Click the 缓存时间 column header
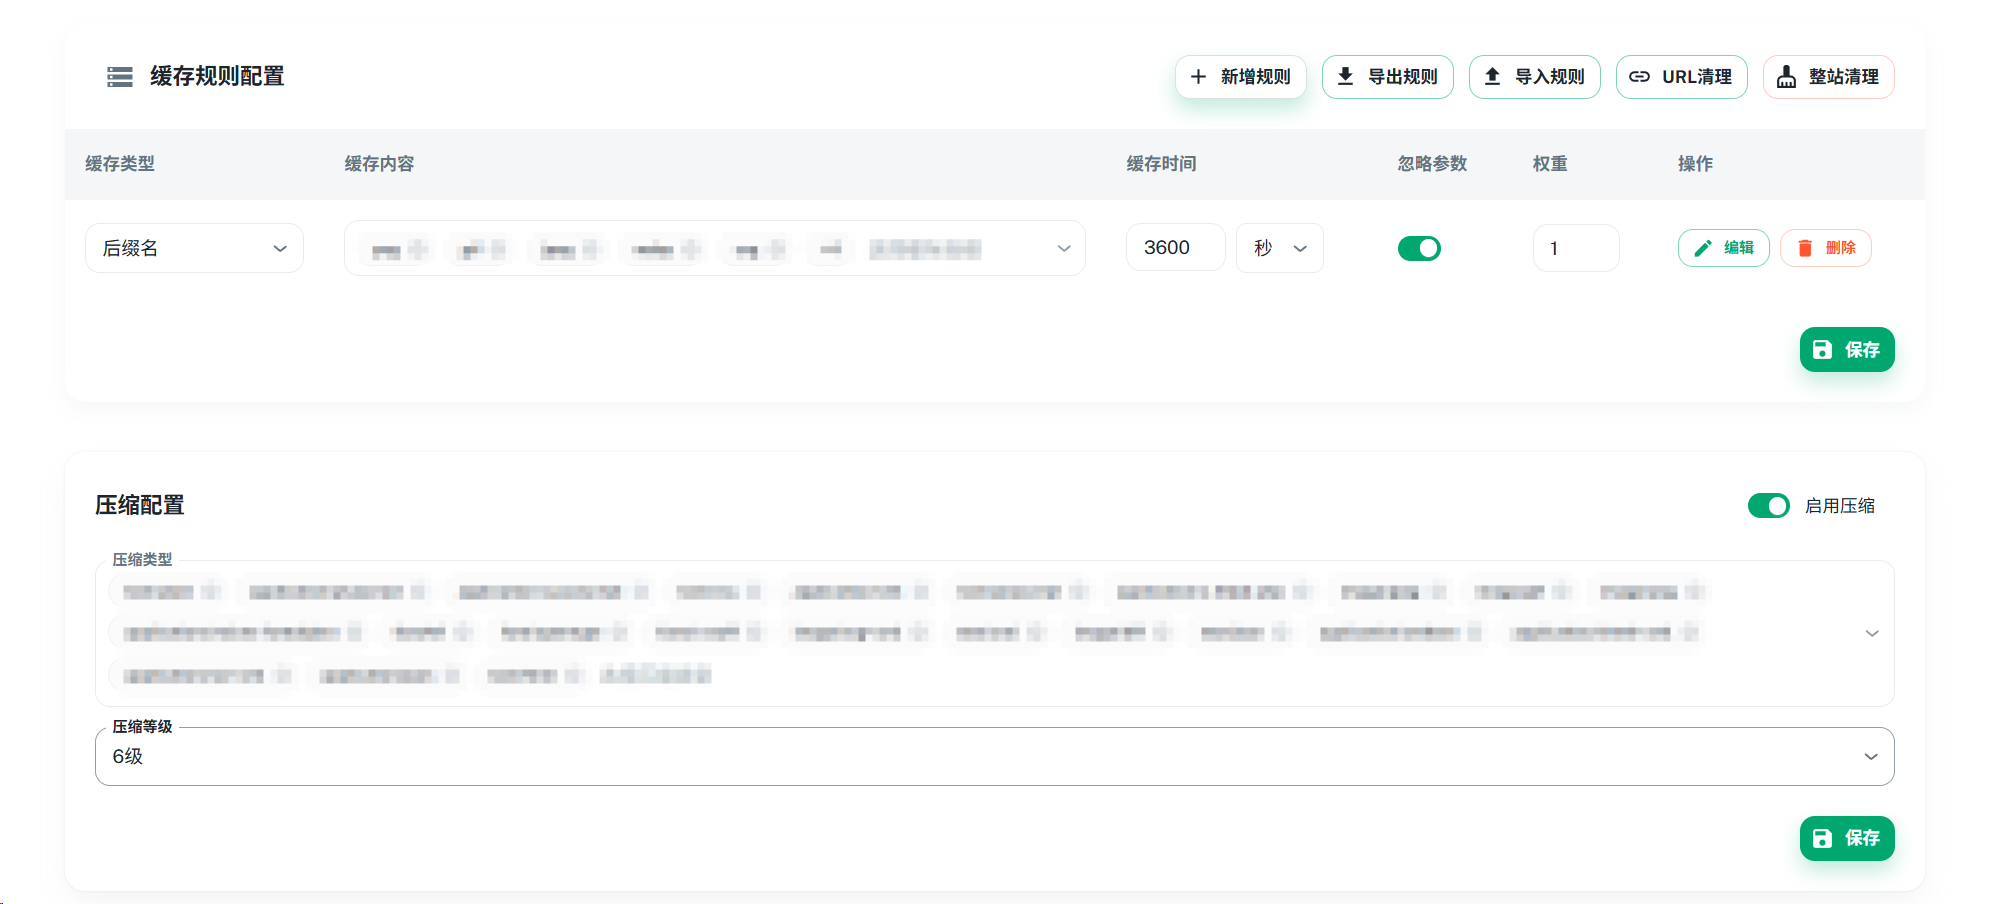Image resolution: width=2002 pixels, height=904 pixels. pos(1161,164)
